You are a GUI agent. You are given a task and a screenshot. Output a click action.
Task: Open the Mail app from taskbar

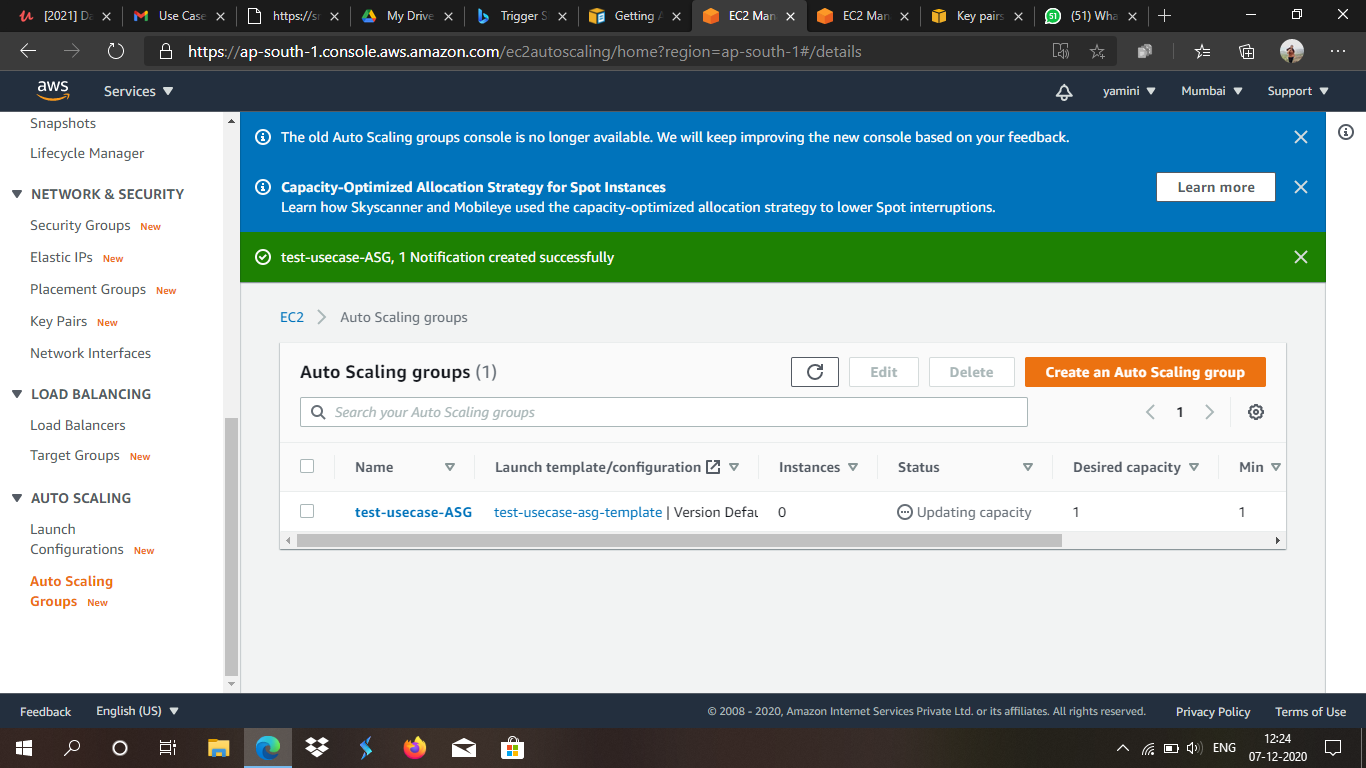pyautogui.click(x=463, y=748)
